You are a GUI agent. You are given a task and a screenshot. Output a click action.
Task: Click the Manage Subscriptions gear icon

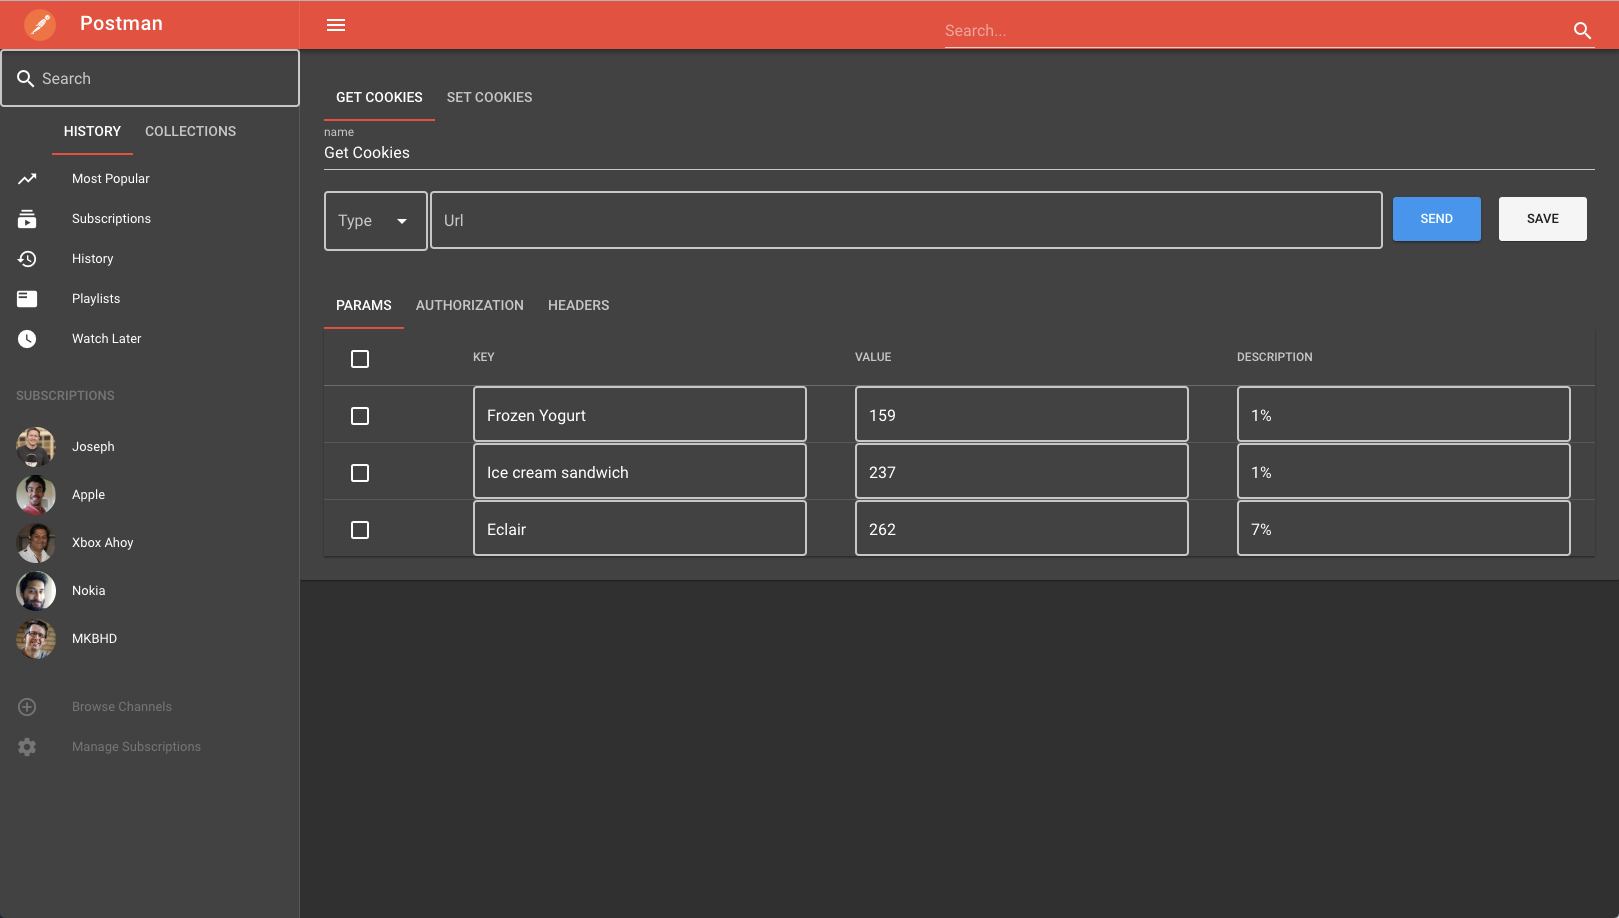27,747
